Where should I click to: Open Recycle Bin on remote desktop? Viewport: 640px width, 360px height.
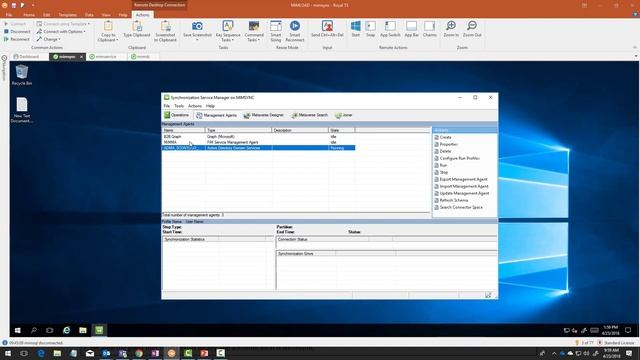click(x=22, y=75)
